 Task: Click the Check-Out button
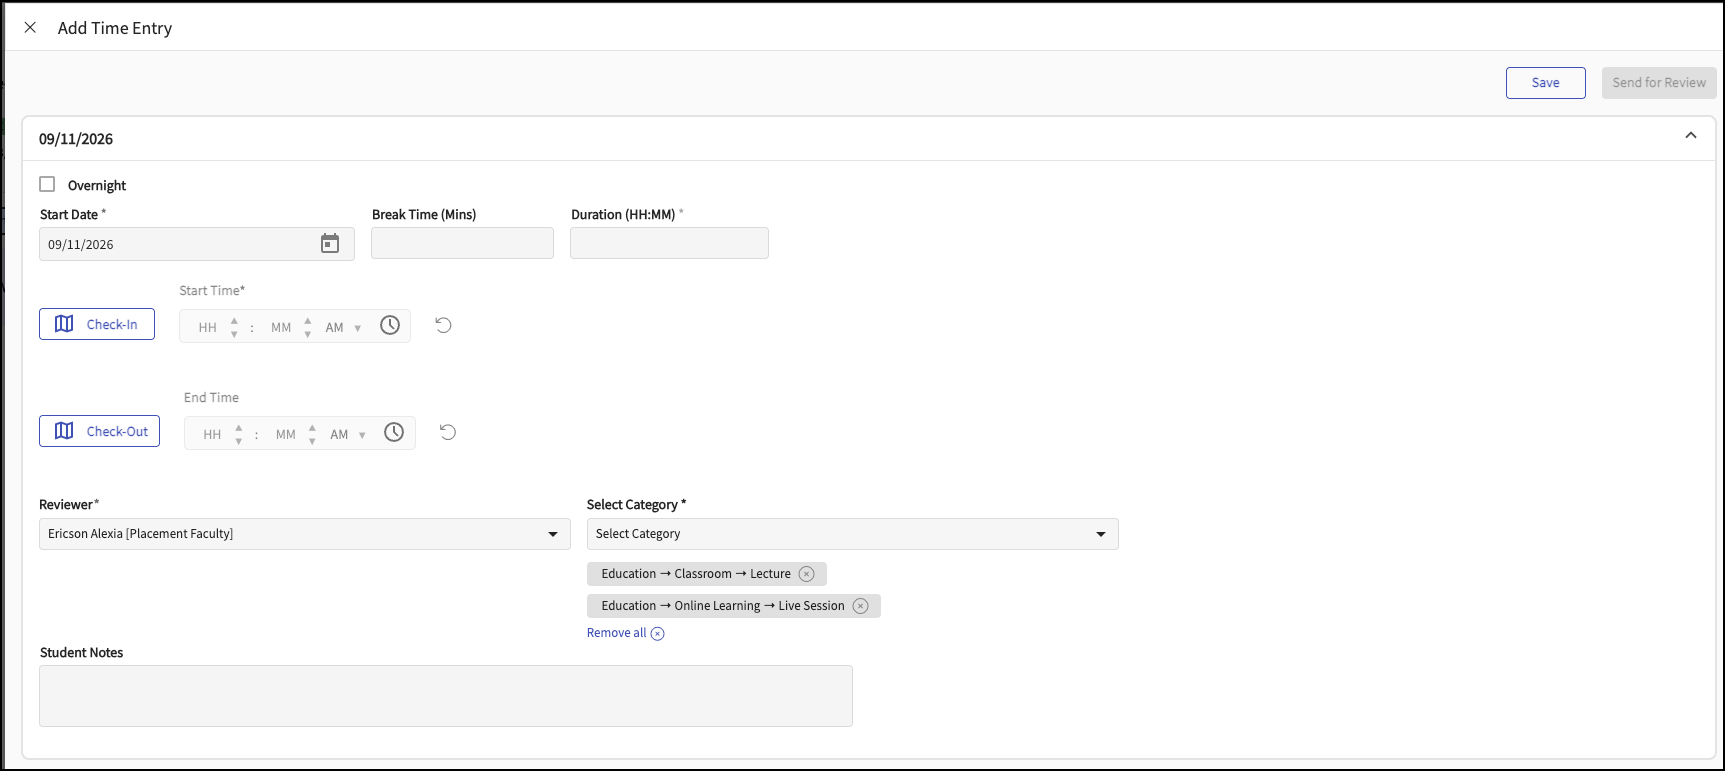point(99,431)
